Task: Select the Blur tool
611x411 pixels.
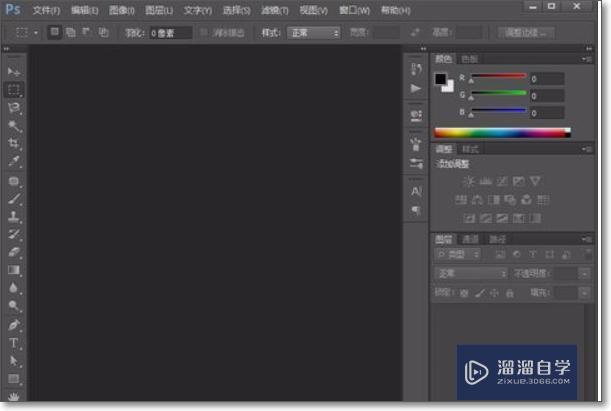Action: coord(14,288)
